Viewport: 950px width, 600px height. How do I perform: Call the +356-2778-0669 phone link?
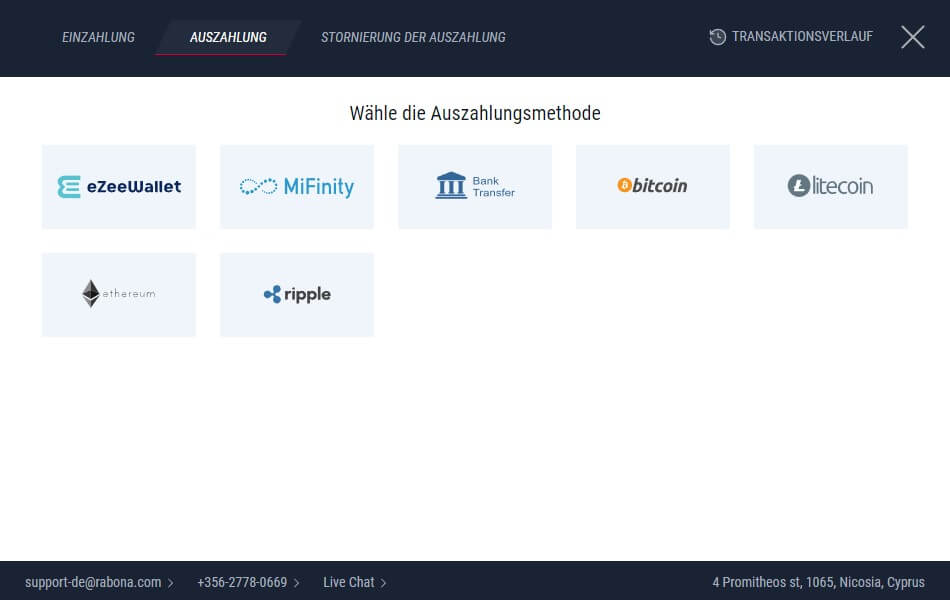click(242, 582)
